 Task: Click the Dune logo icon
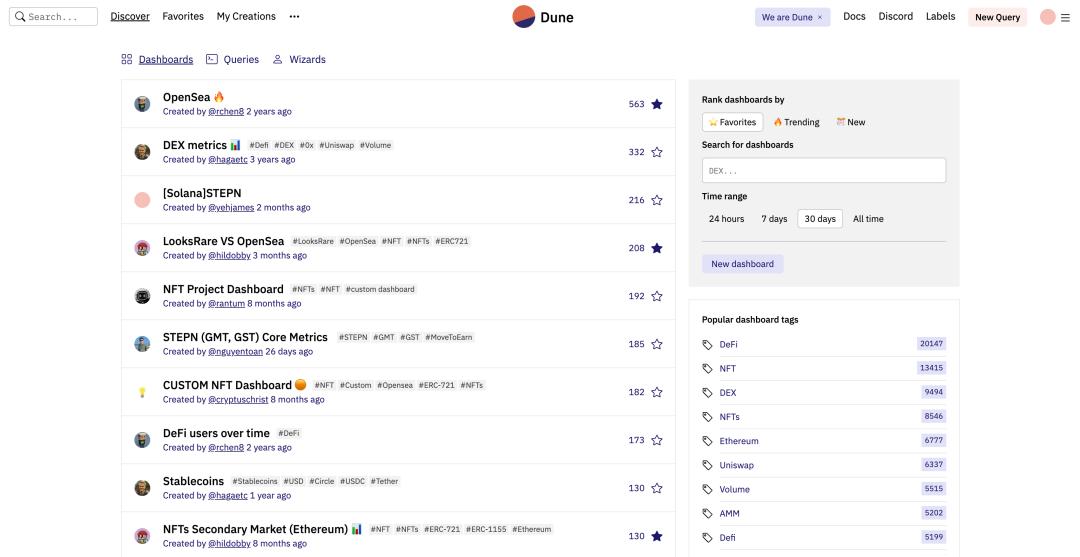click(523, 17)
